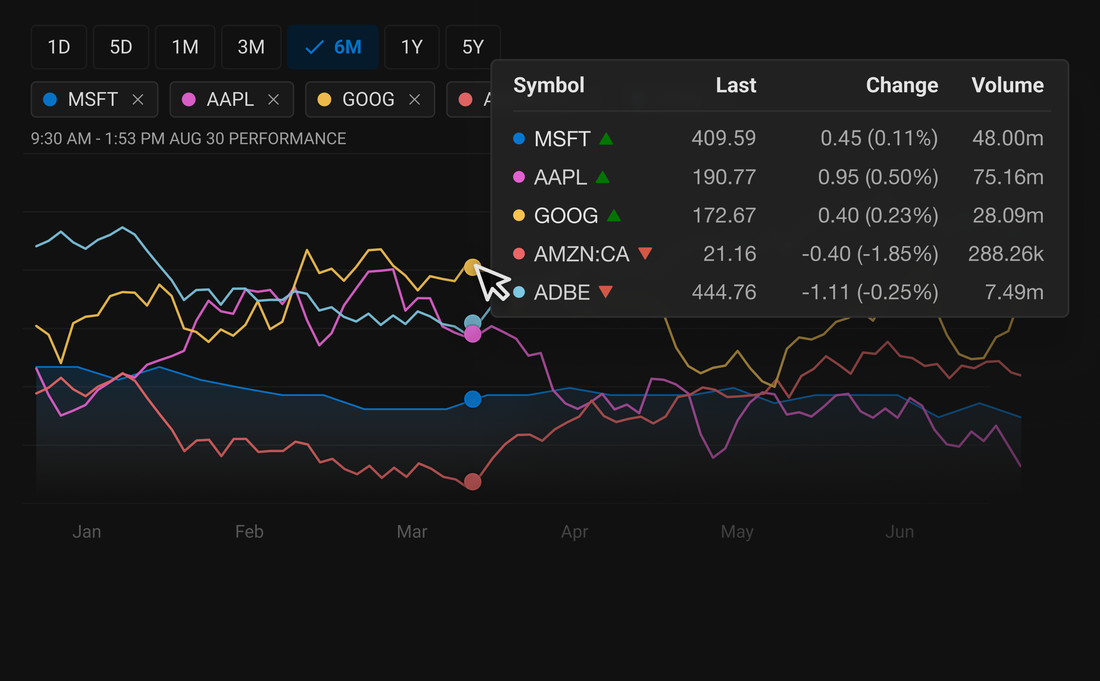1100x681 pixels.
Task: Click the AAPL symbol chip
Action: pyautogui.click(x=232, y=100)
